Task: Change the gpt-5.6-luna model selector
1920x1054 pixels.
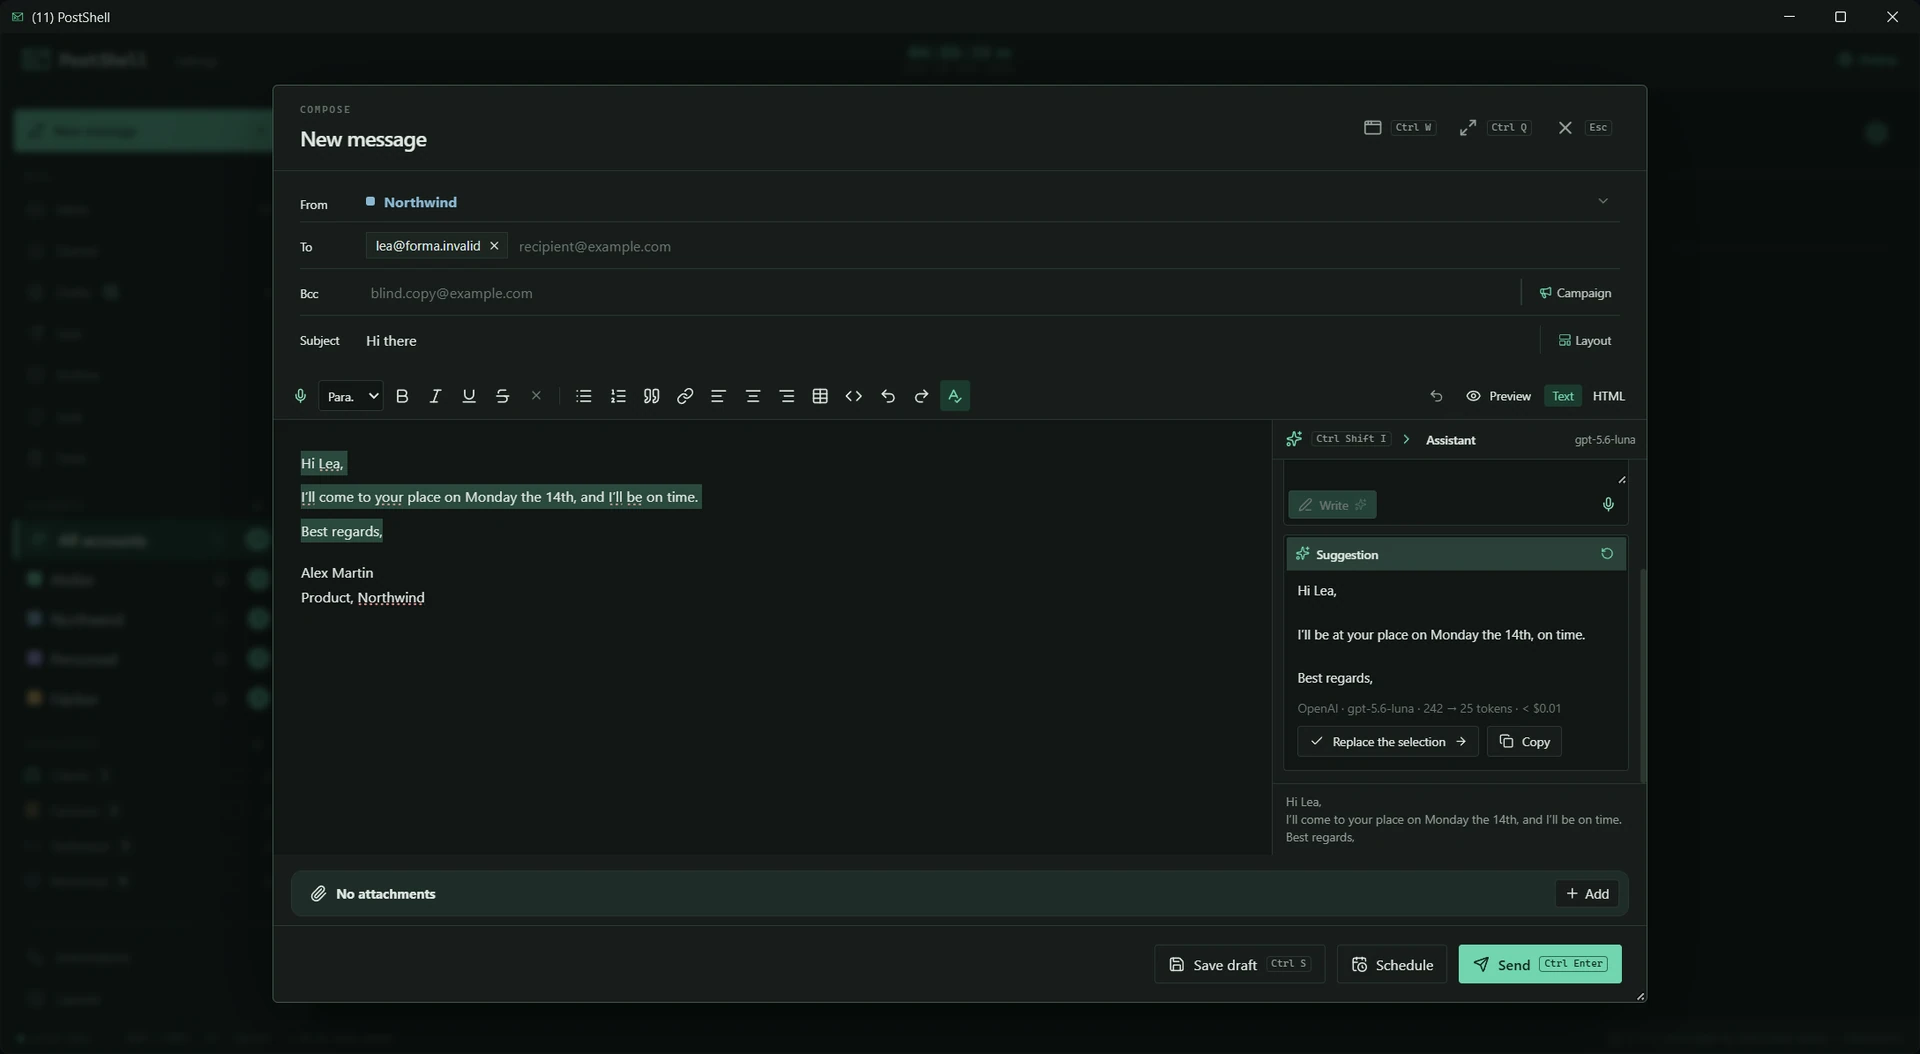Action: point(1604,439)
